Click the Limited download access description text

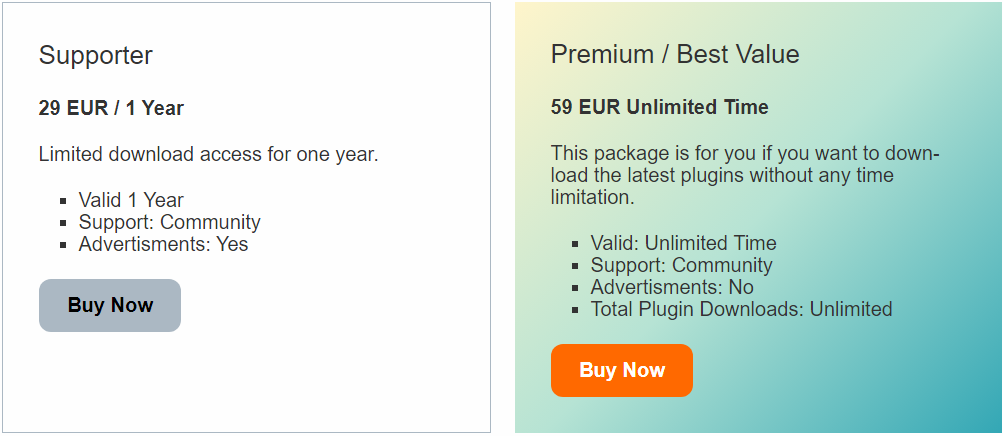coord(208,154)
